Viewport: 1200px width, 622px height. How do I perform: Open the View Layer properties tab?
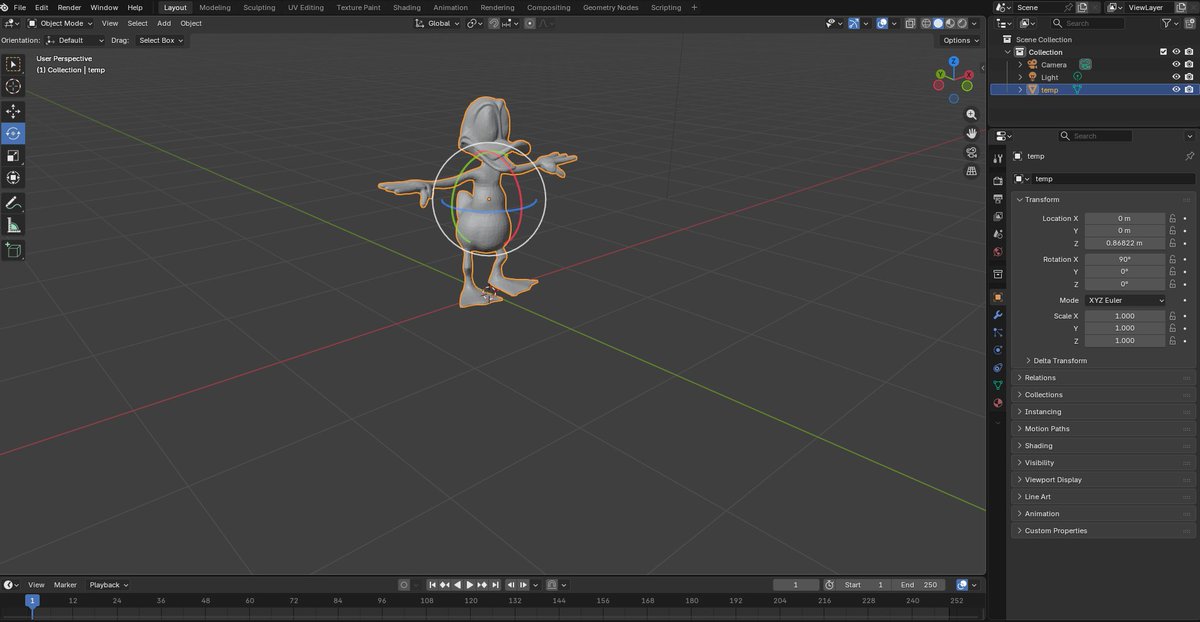point(997,216)
